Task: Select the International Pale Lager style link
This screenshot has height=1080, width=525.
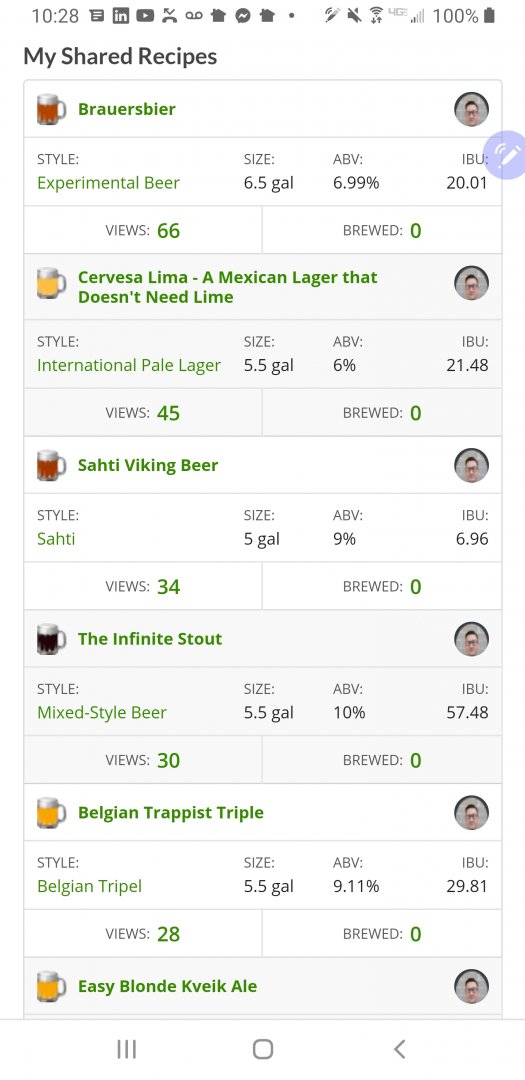Action: point(129,365)
